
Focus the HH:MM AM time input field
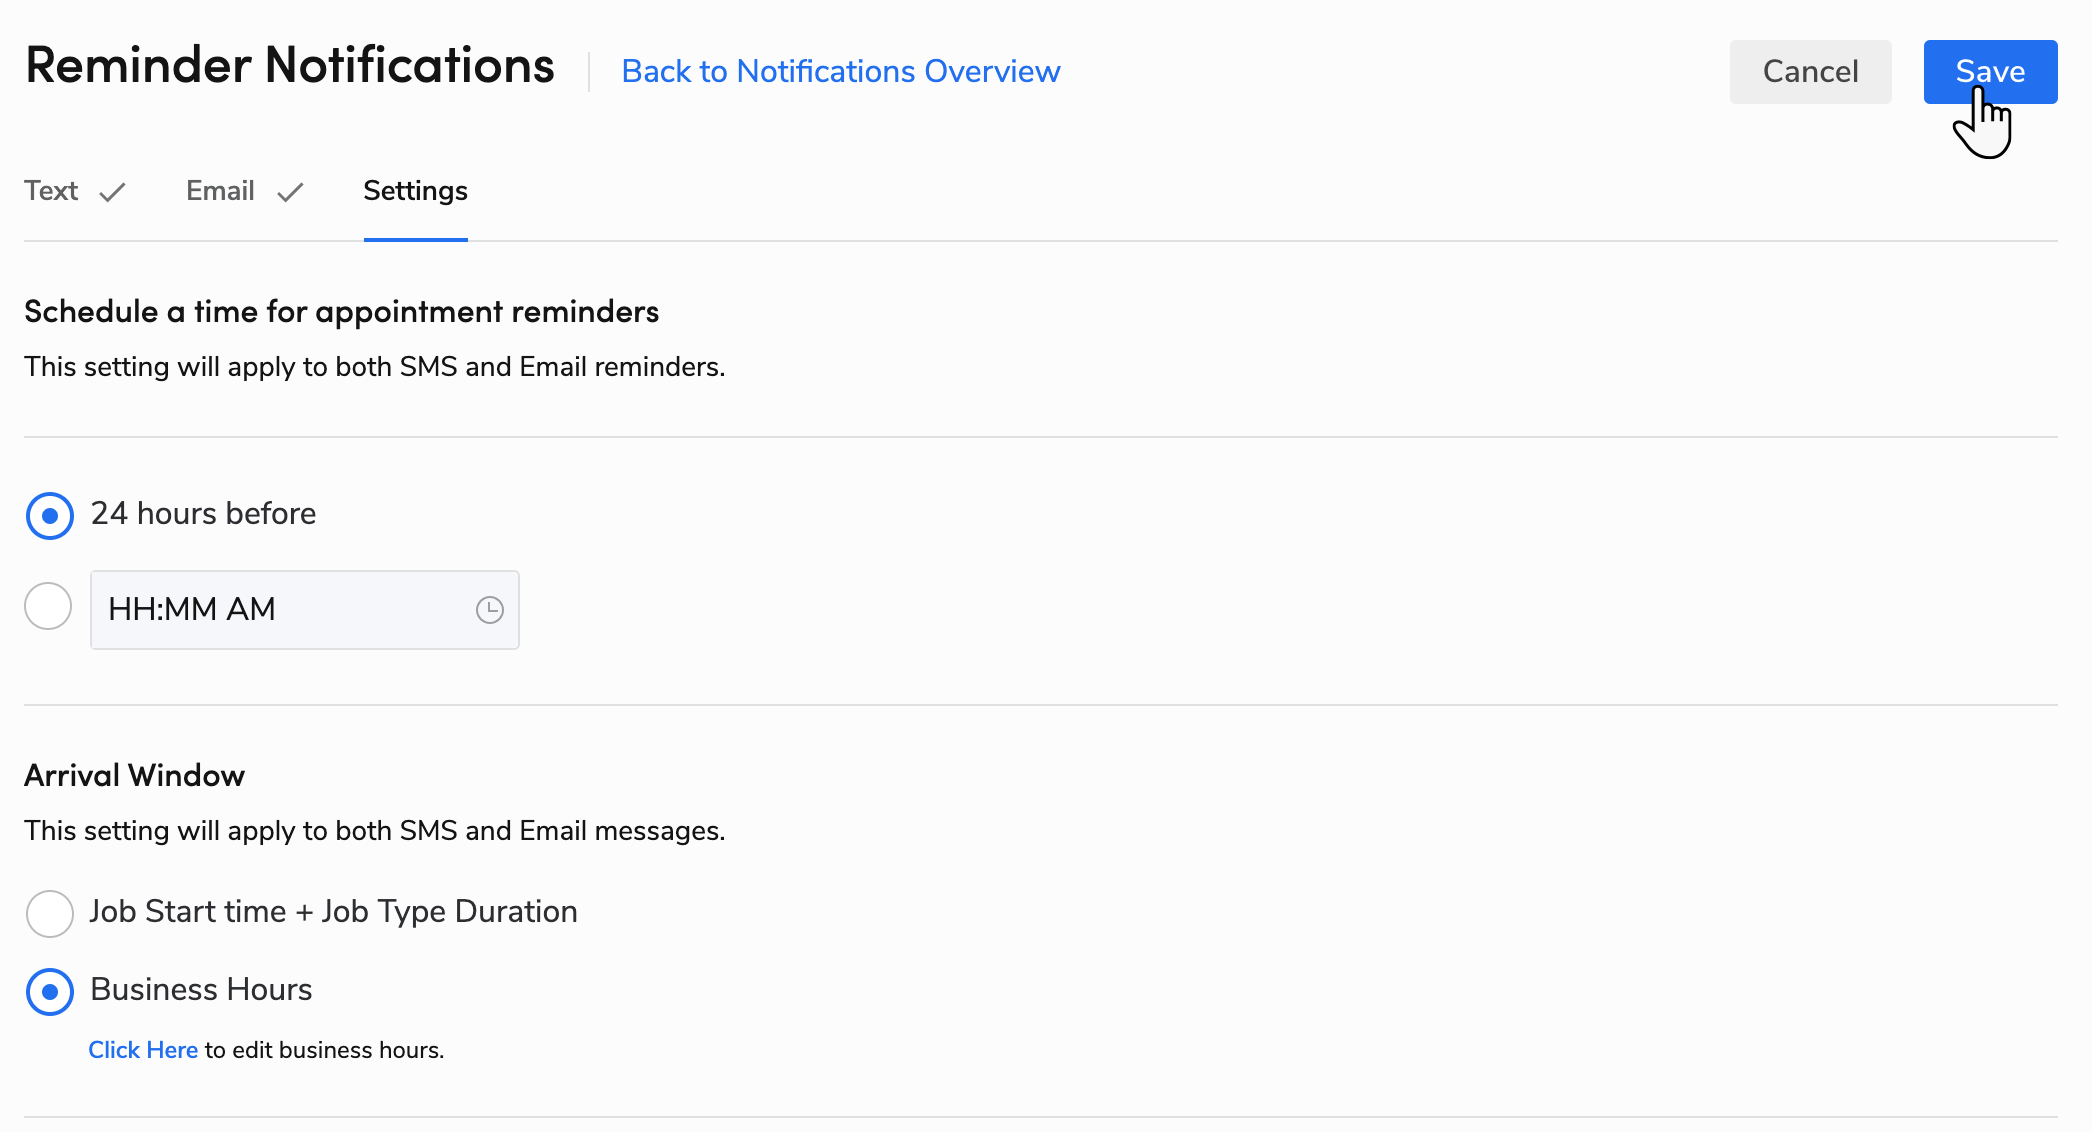(280, 610)
